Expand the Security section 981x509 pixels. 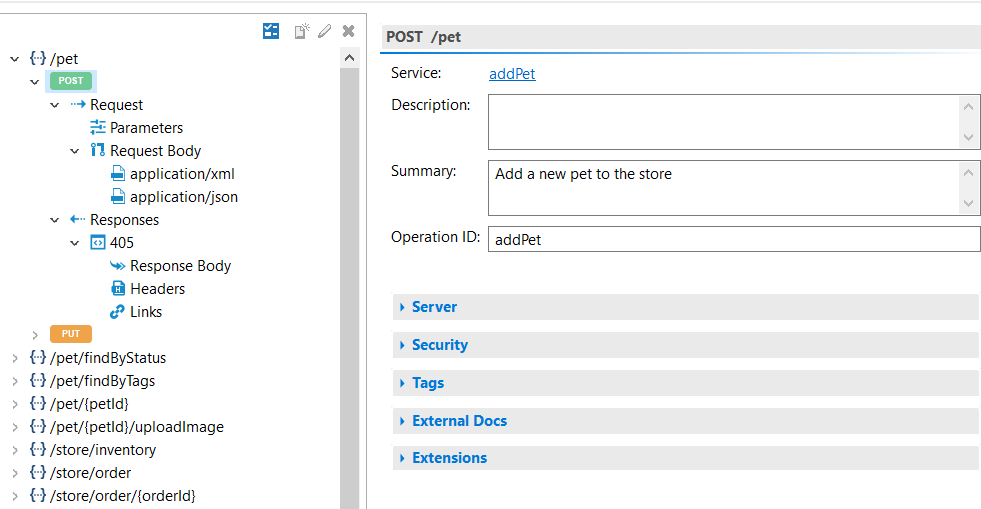pos(439,345)
